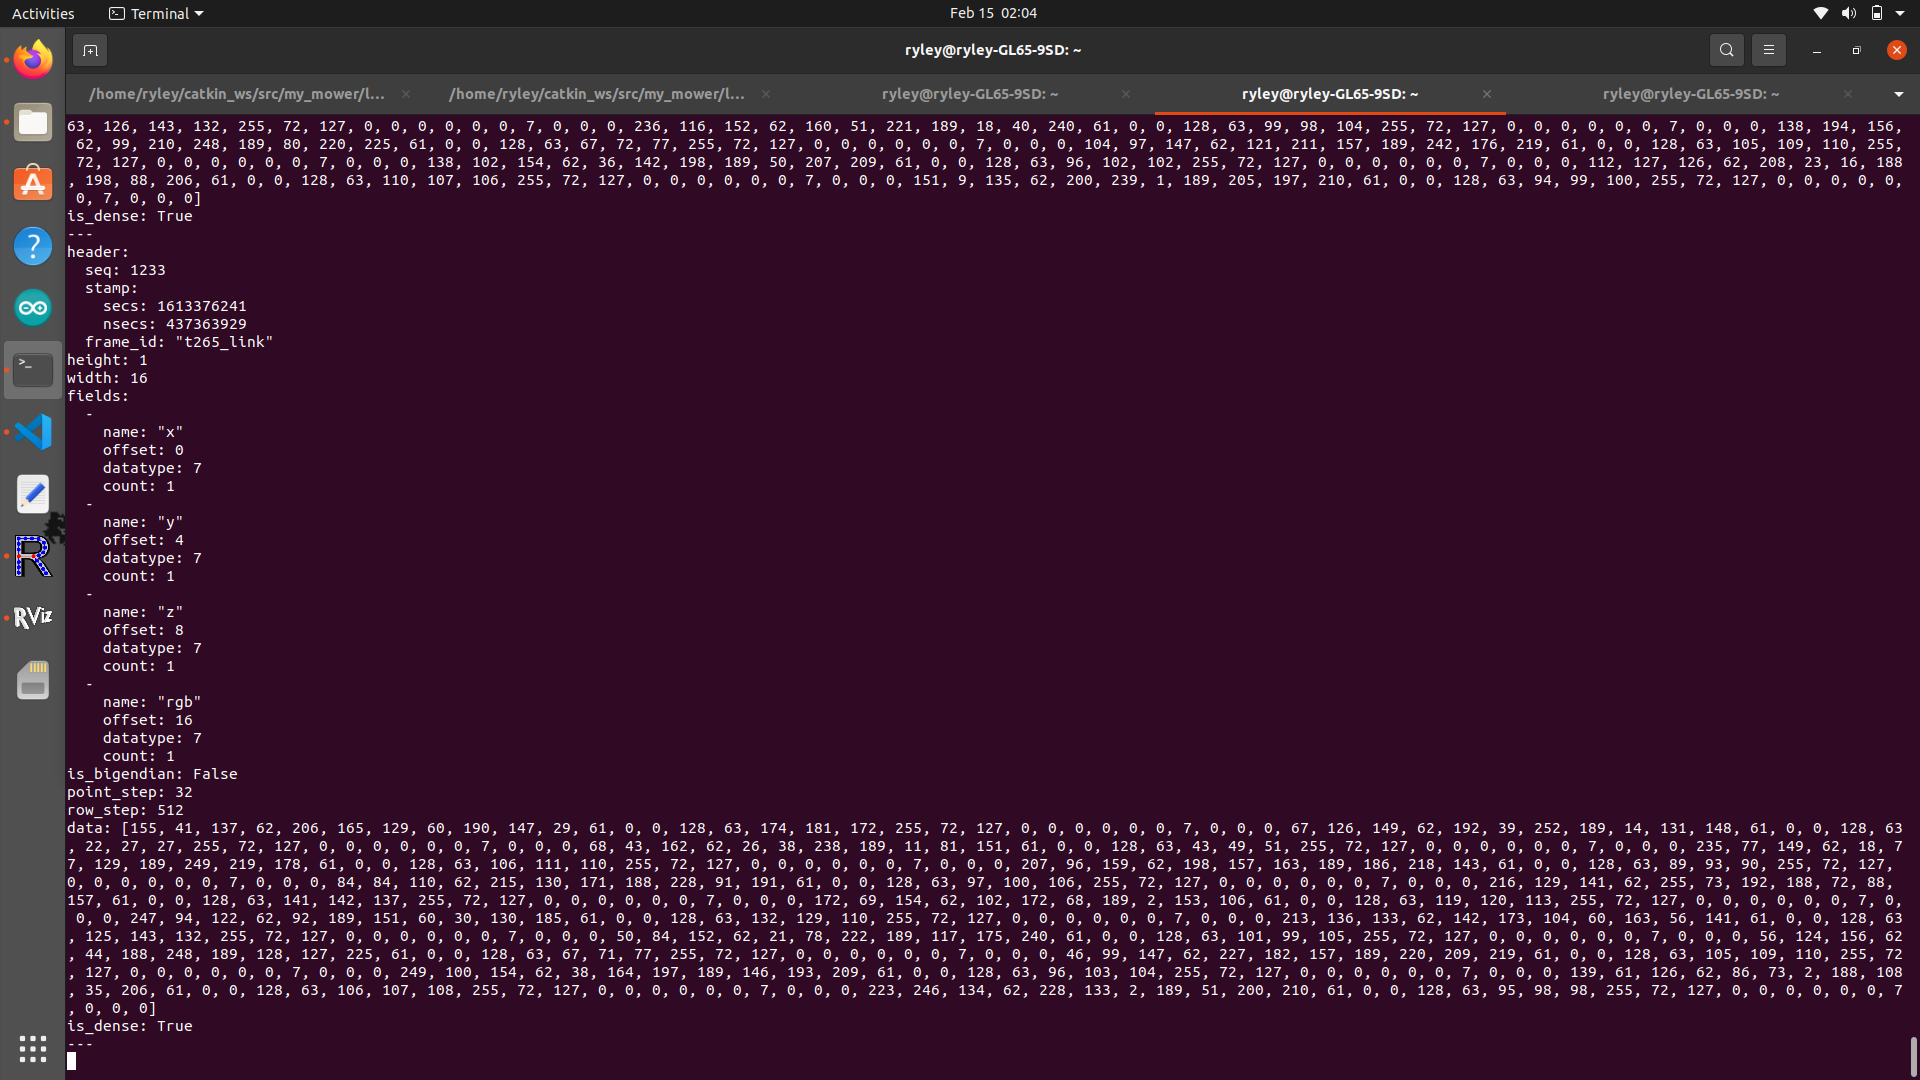This screenshot has height=1080, width=1920.
Task: Show applications grid in dock
Action: [33, 1048]
